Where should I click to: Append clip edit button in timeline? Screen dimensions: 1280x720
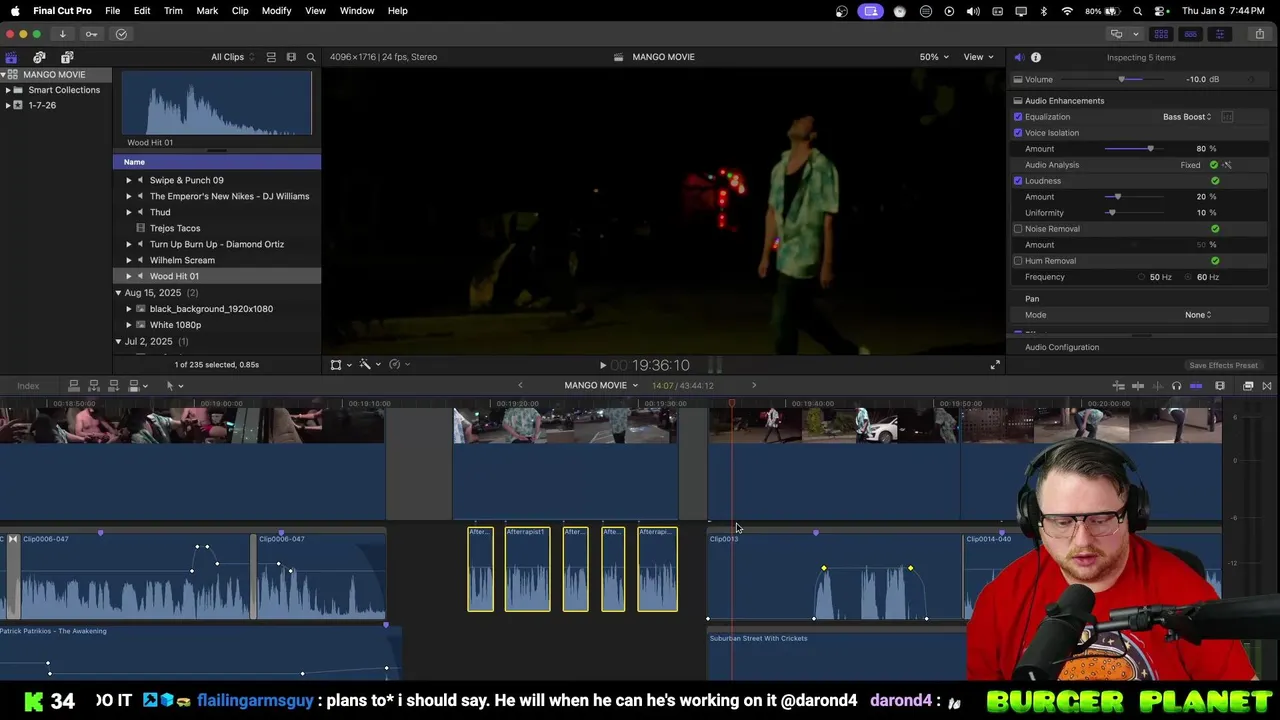point(113,386)
